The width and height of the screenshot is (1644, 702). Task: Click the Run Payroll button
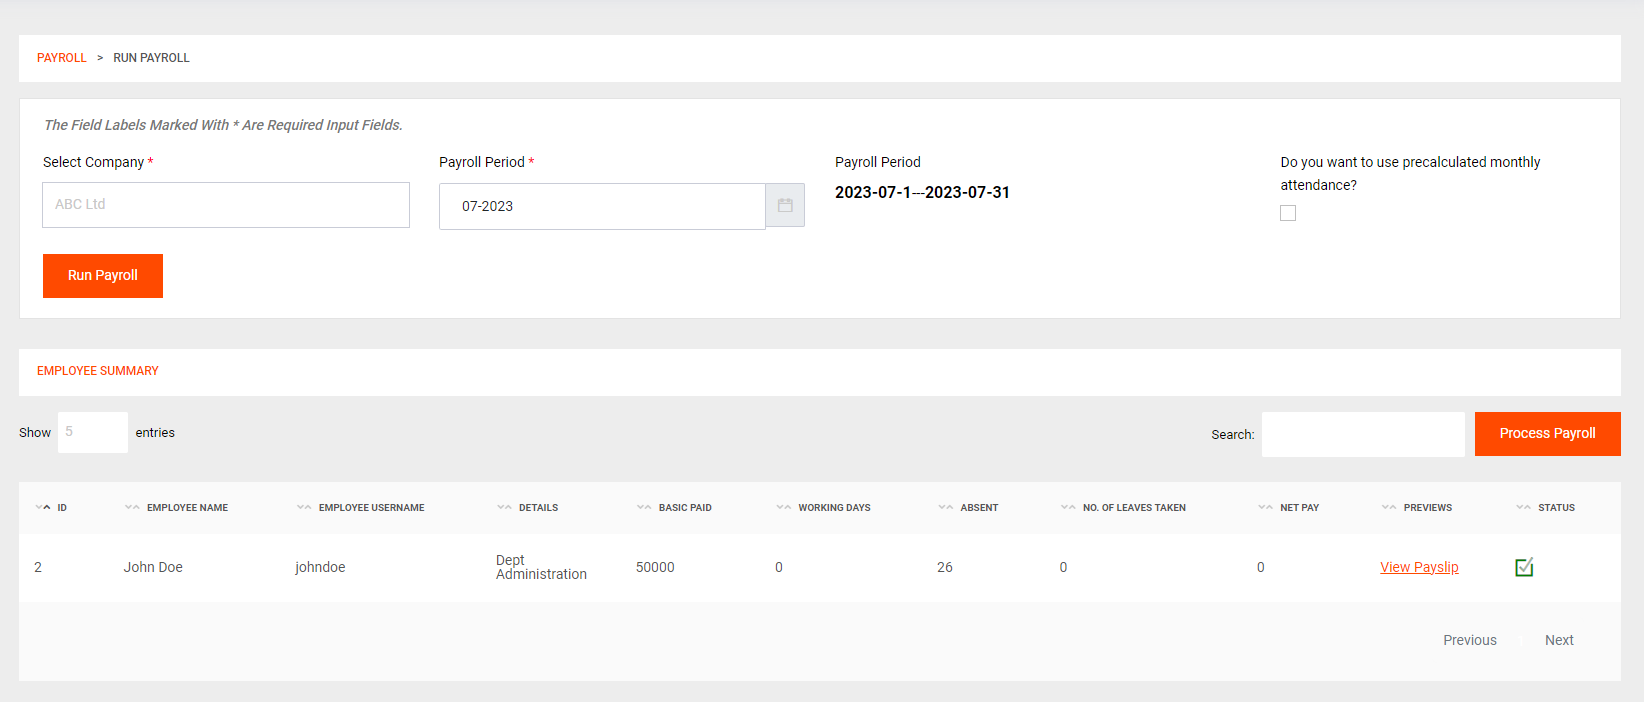click(103, 276)
